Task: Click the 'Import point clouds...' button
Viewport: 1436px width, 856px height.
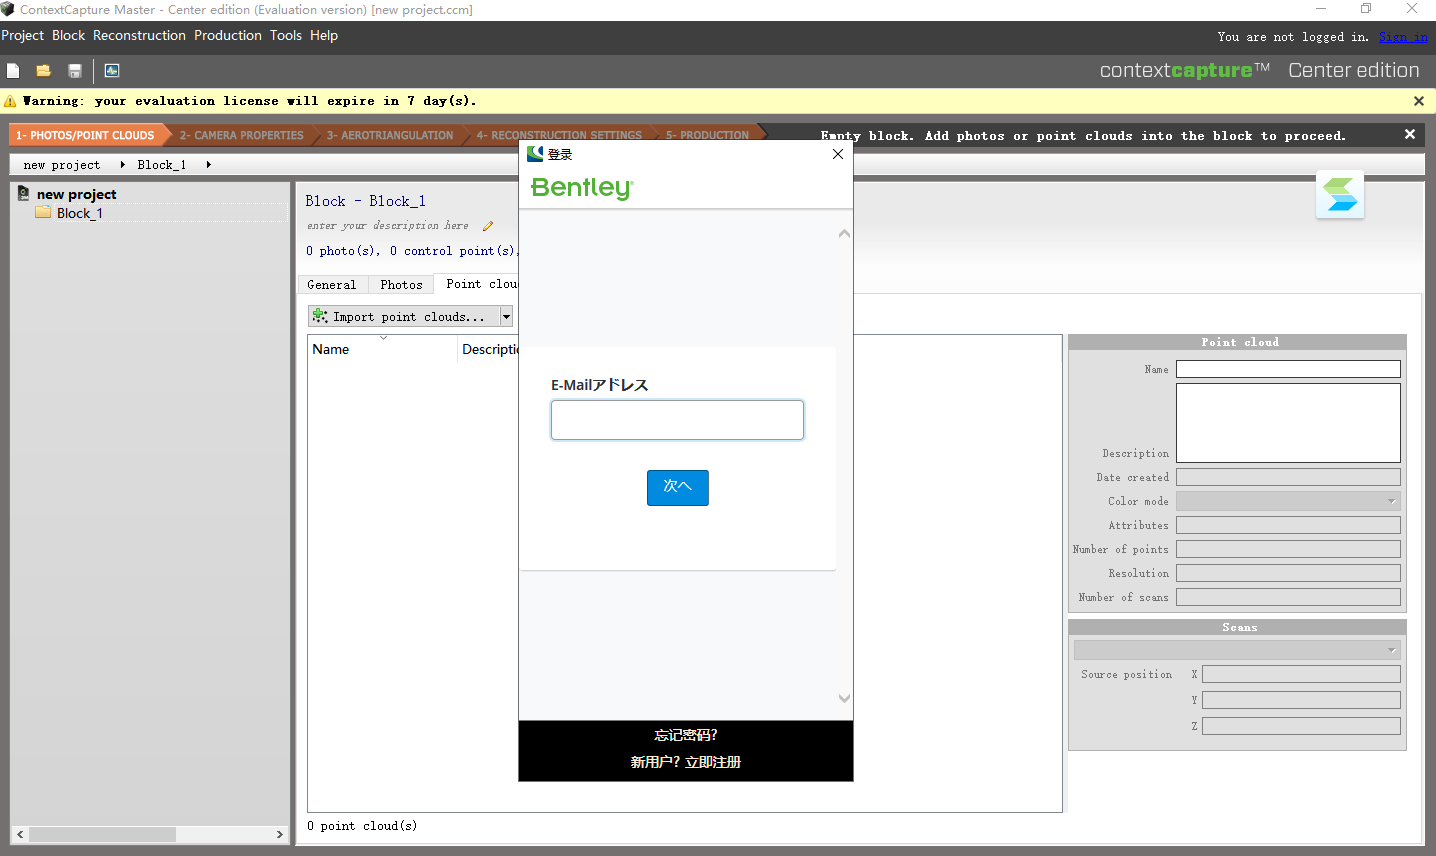Action: point(404,317)
